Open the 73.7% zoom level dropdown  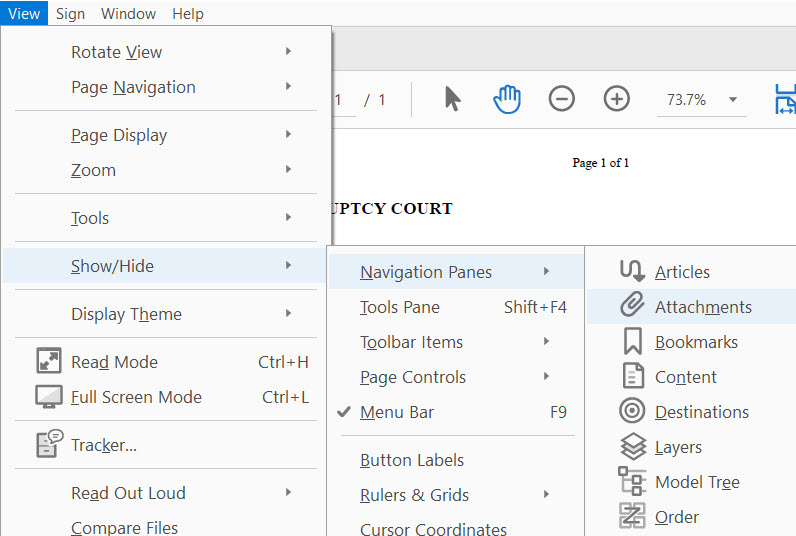tap(733, 99)
